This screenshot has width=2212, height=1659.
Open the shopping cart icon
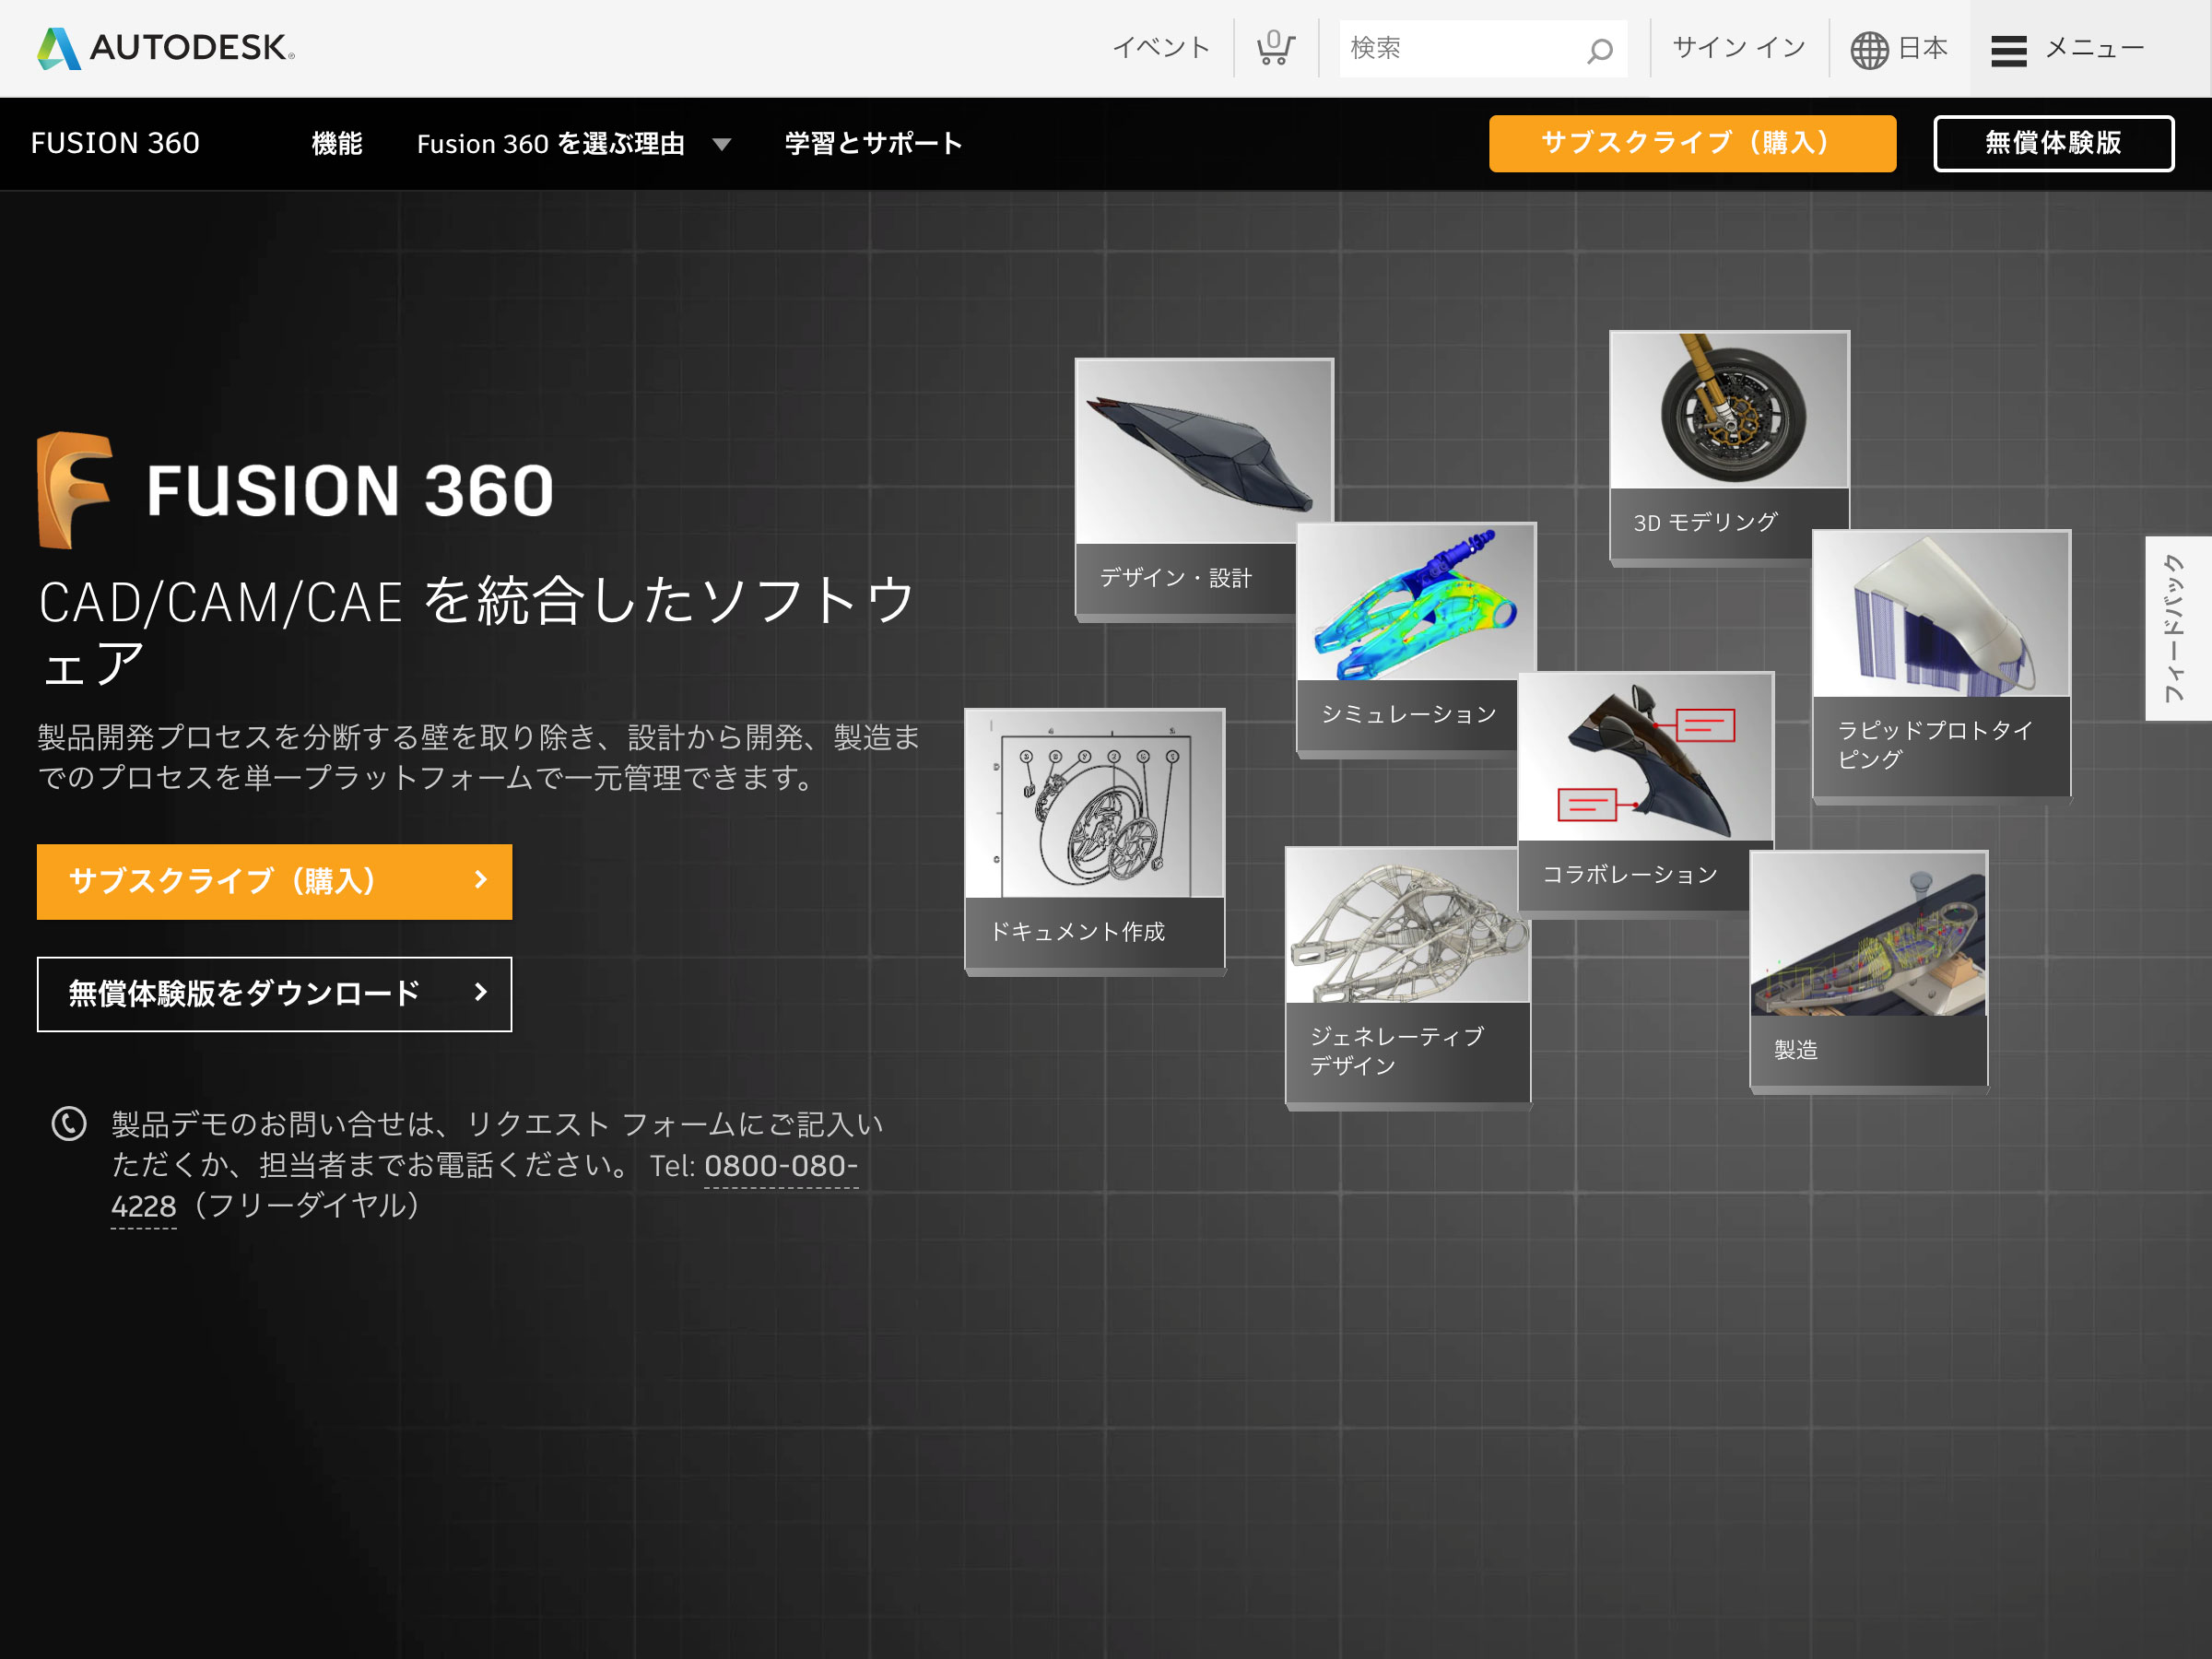(x=1275, y=48)
